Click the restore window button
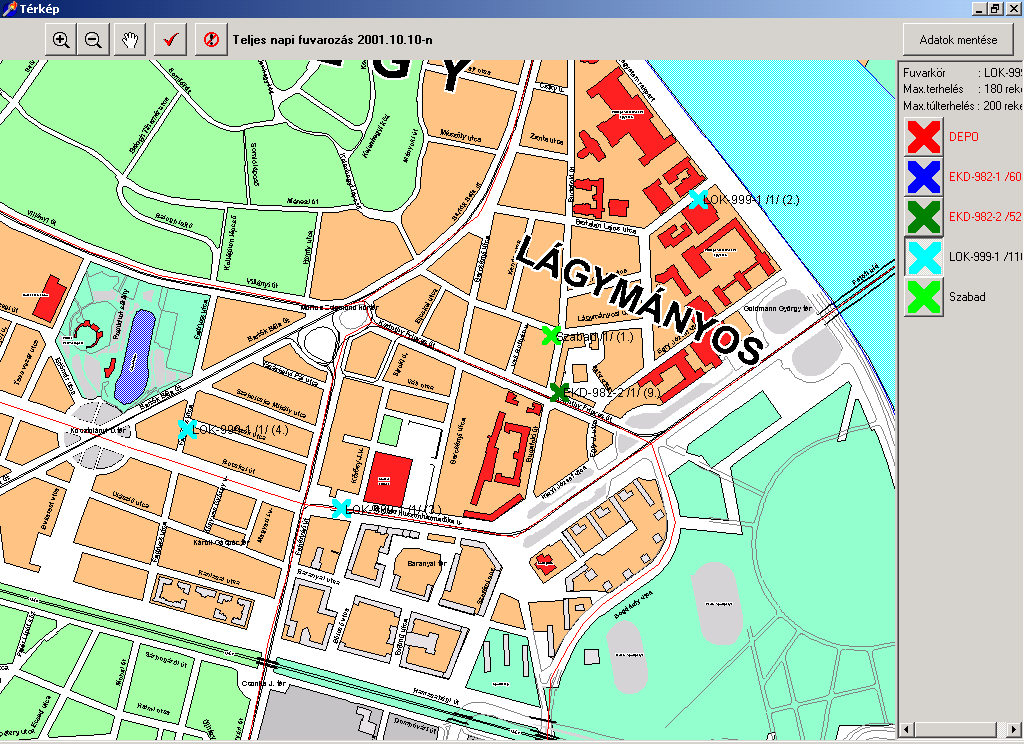Screen dimensions: 1024x744 (x=995, y=8)
